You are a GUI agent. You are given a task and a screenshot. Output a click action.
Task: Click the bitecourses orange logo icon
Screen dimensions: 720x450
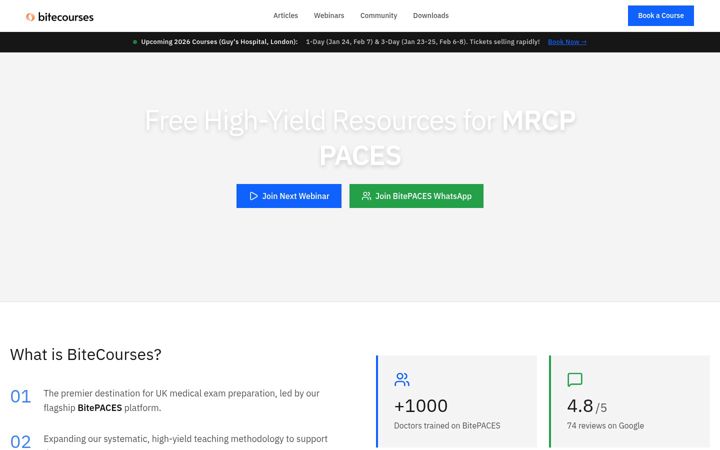(x=30, y=17)
